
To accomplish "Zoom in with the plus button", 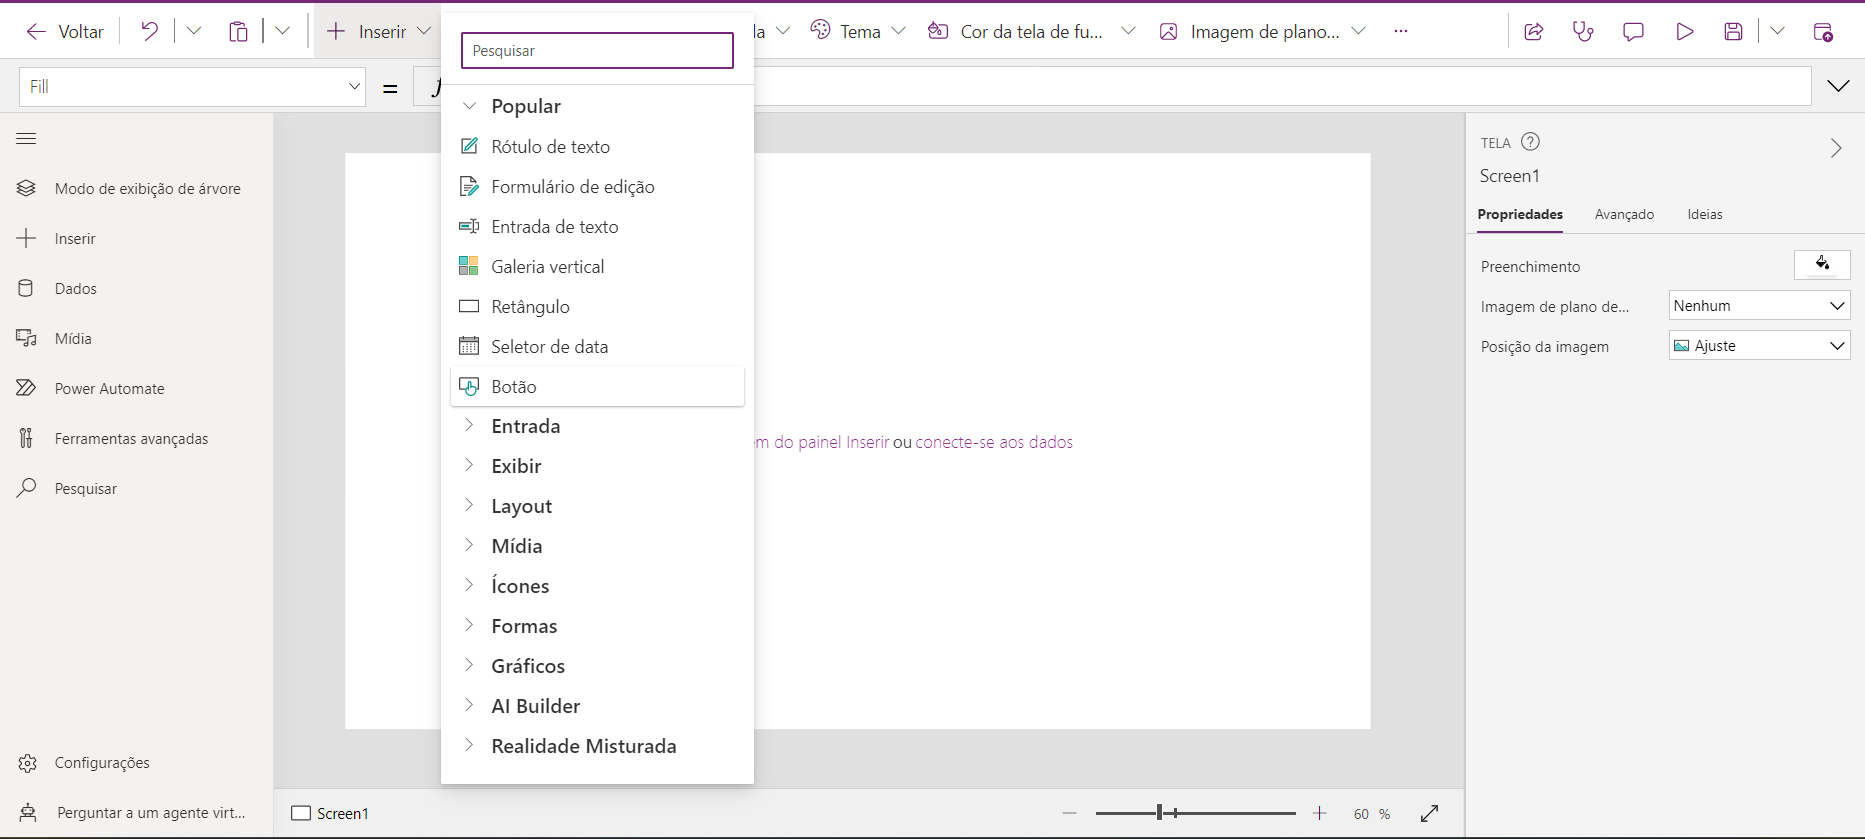I will click(1319, 813).
